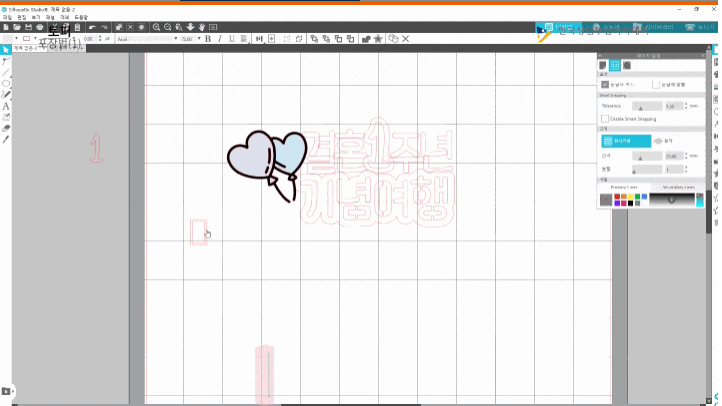
Task: Activate the Pan hand tool
Action: pos(202,27)
